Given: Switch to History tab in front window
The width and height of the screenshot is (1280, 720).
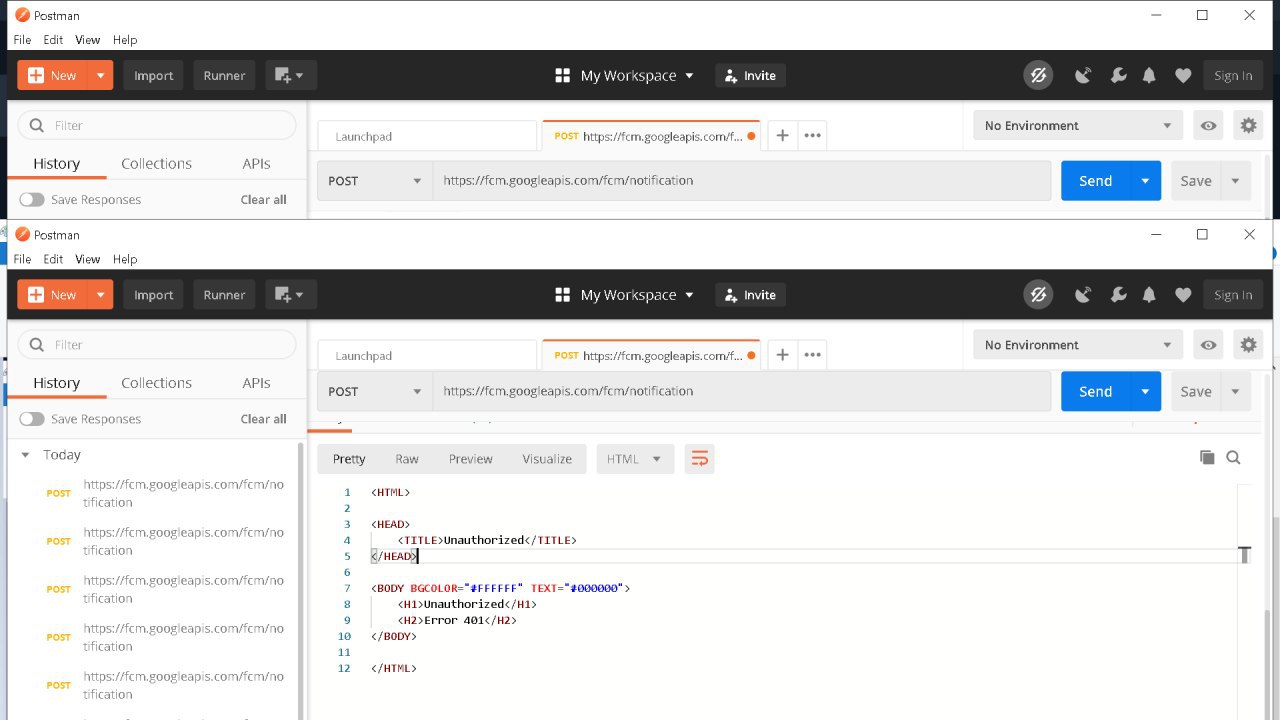Looking at the screenshot, I should [56, 383].
